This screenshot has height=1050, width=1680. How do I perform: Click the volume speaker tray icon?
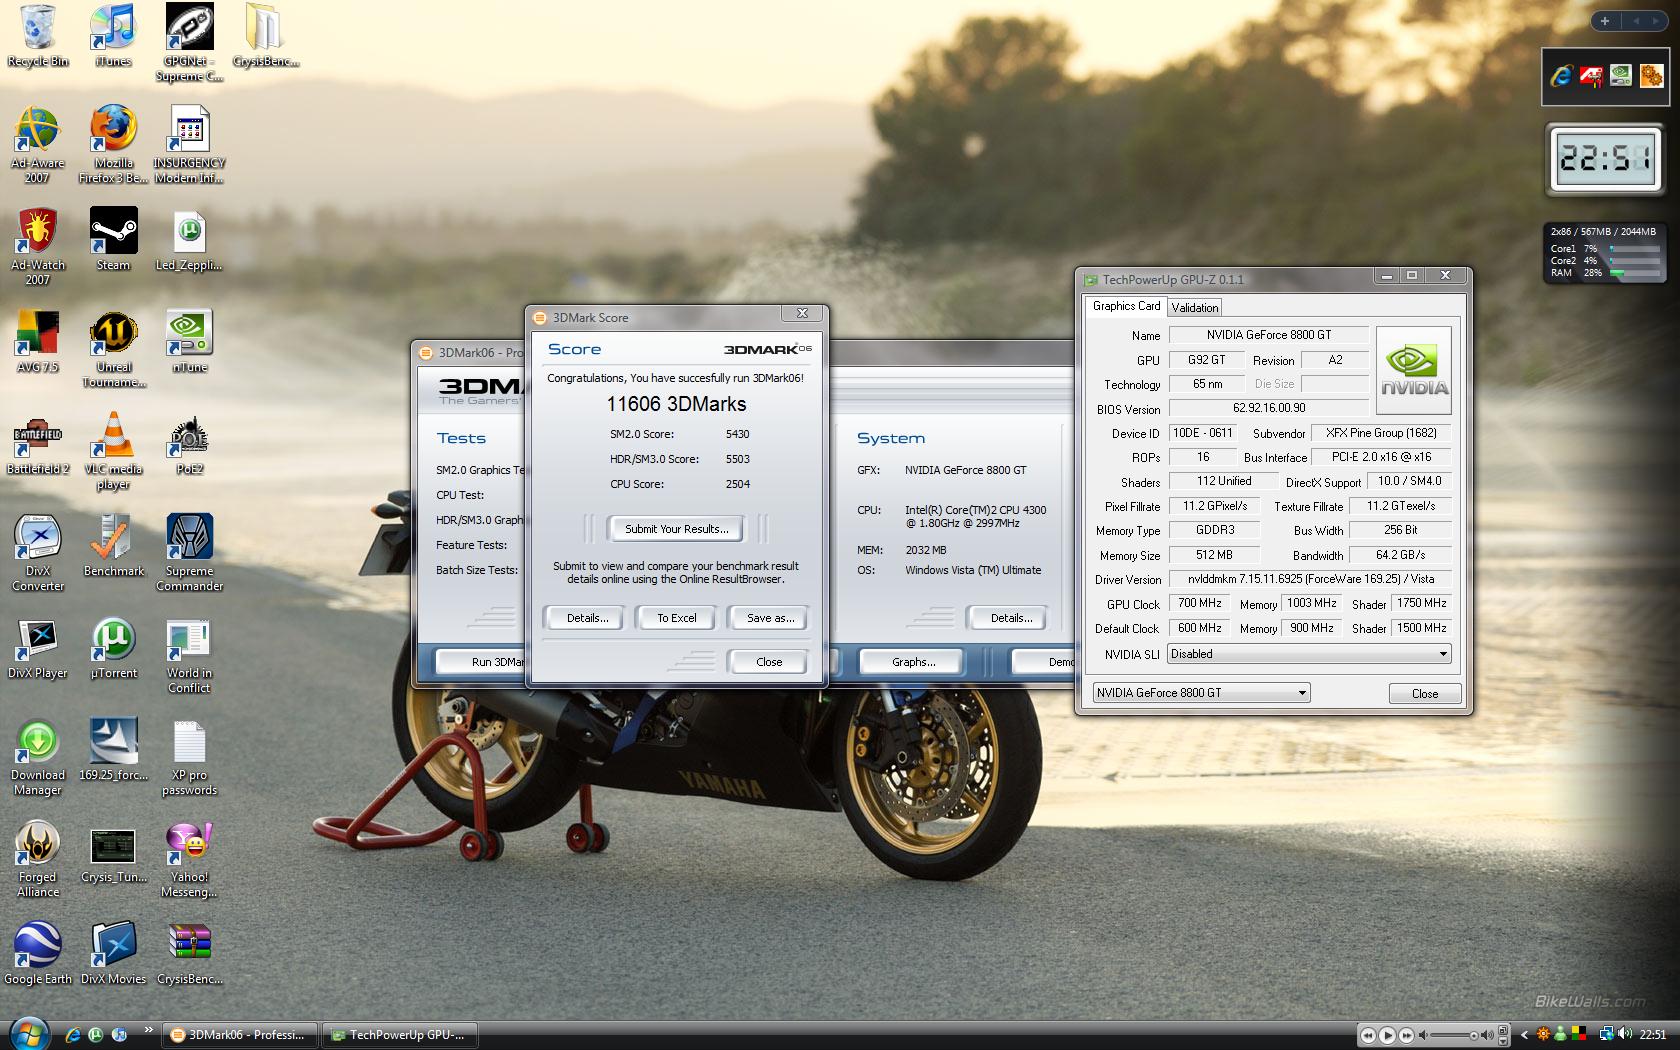pos(1624,1035)
